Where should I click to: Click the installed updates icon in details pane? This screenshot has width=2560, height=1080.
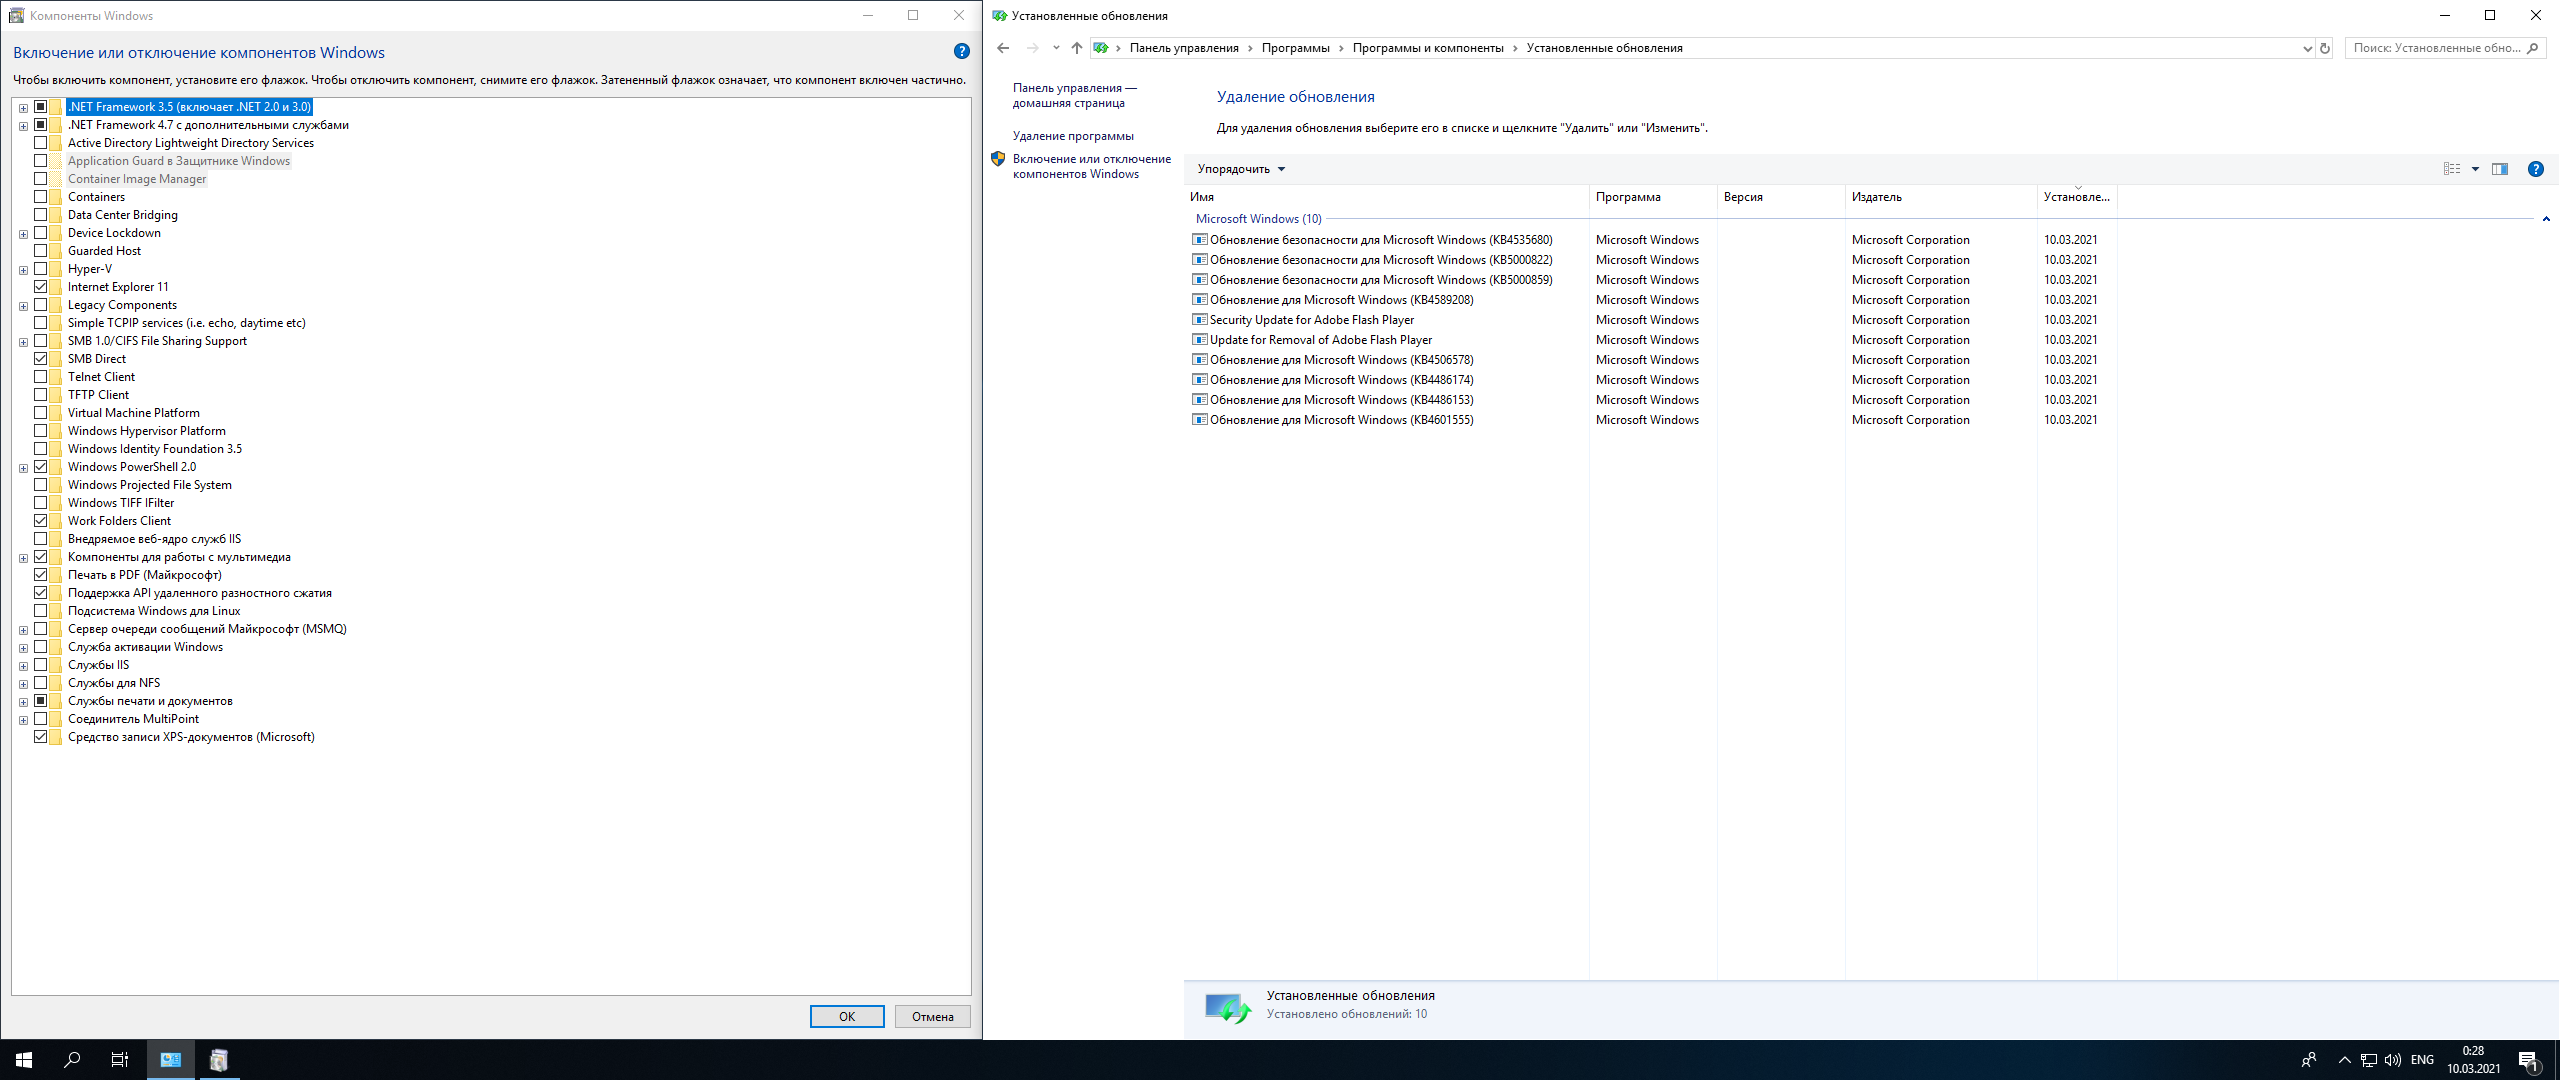pyautogui.click(x=1227, y=1007)
